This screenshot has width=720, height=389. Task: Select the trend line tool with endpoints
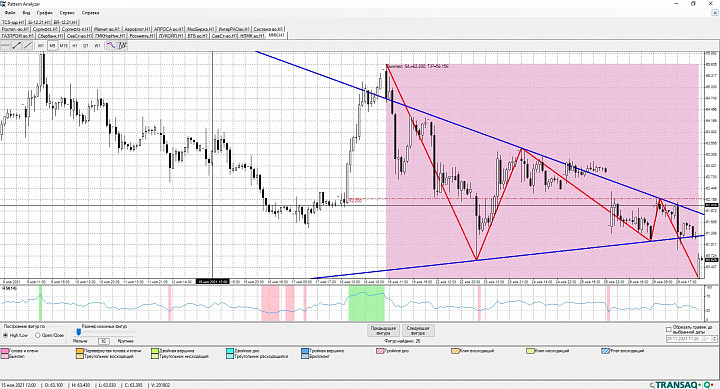tap(17, 45)
